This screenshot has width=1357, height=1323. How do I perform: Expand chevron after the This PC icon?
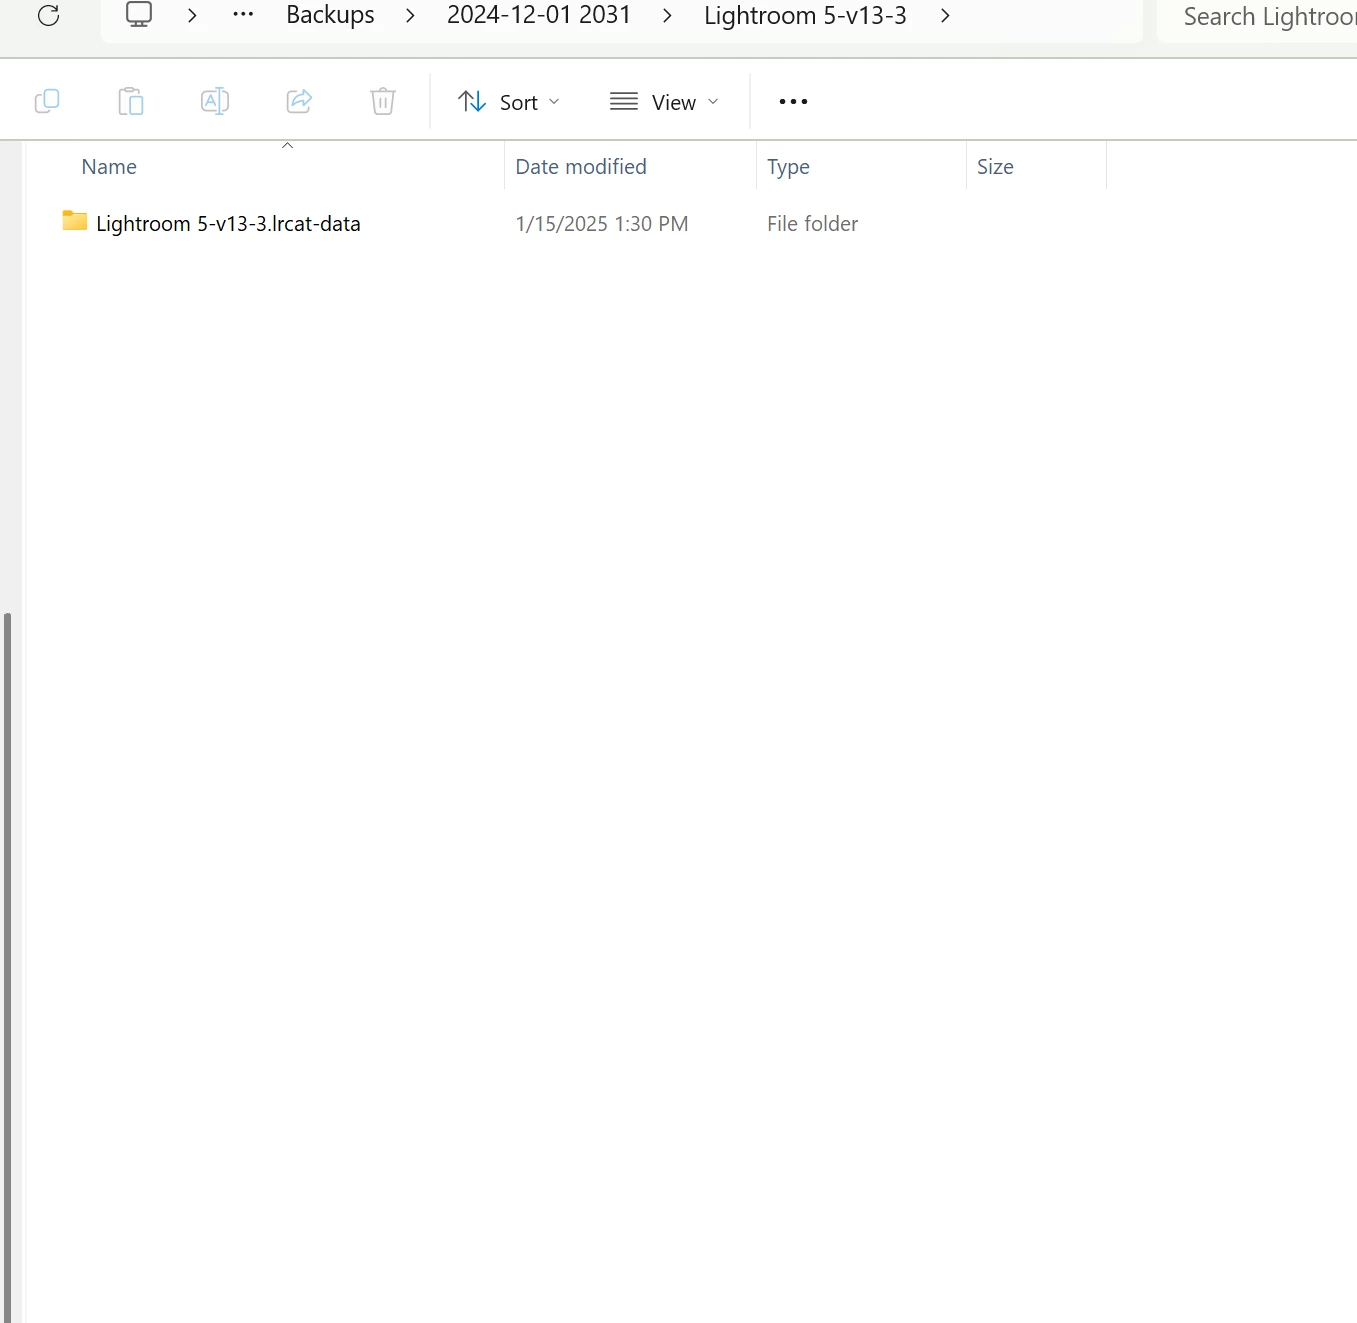tap(192, 16)
